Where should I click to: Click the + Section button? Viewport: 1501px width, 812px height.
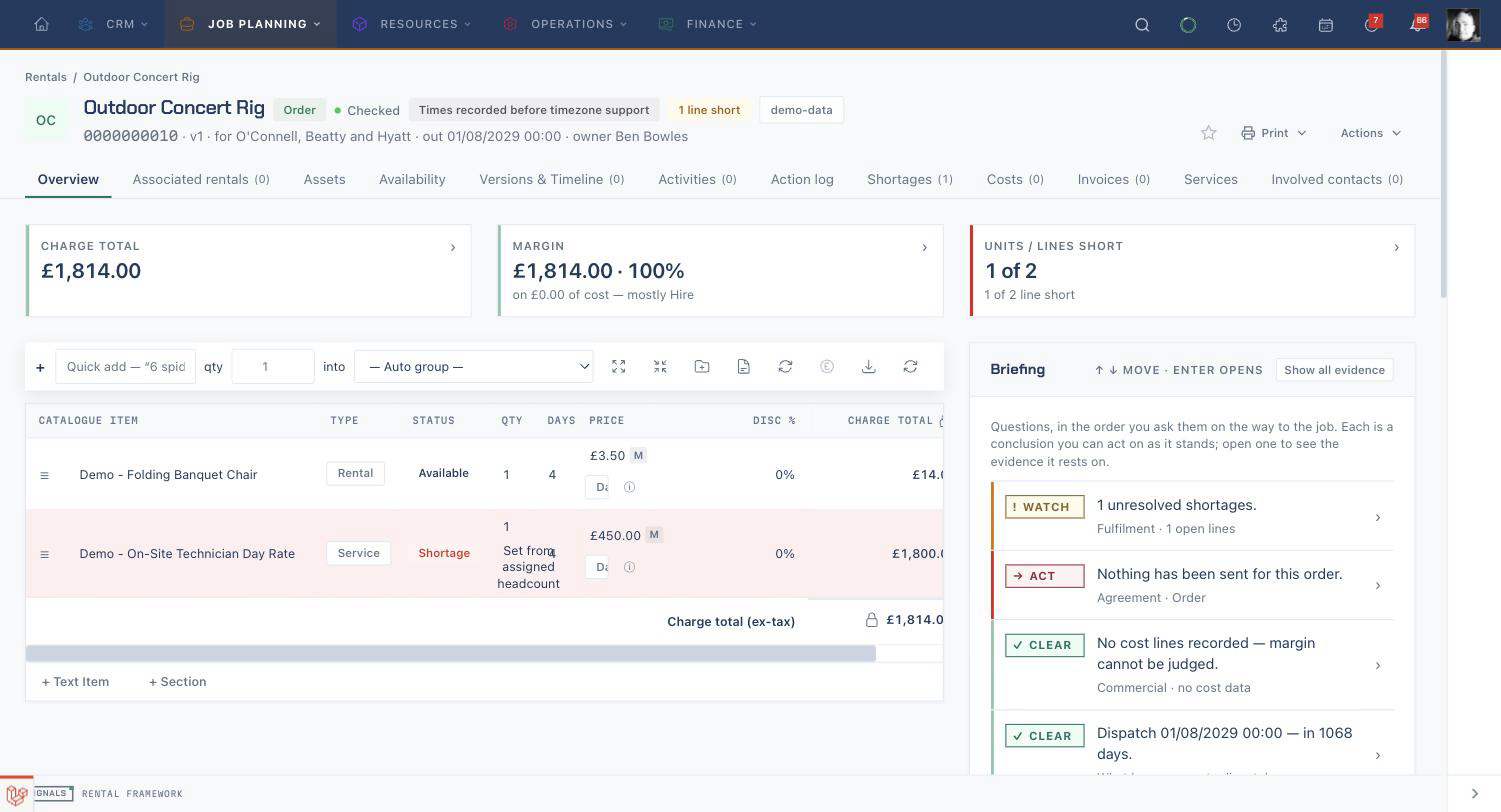tap(177, 682)
